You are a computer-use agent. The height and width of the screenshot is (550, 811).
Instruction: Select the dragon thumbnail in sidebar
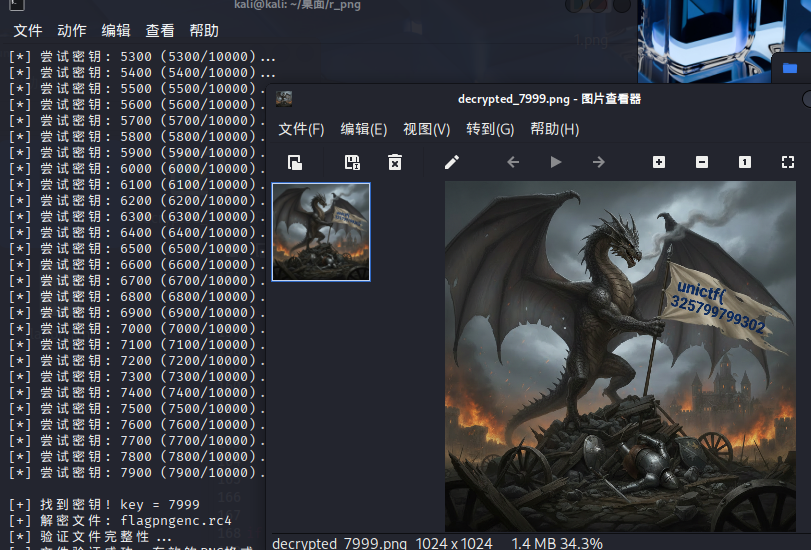pyautogui.click(x=321, y=232)
